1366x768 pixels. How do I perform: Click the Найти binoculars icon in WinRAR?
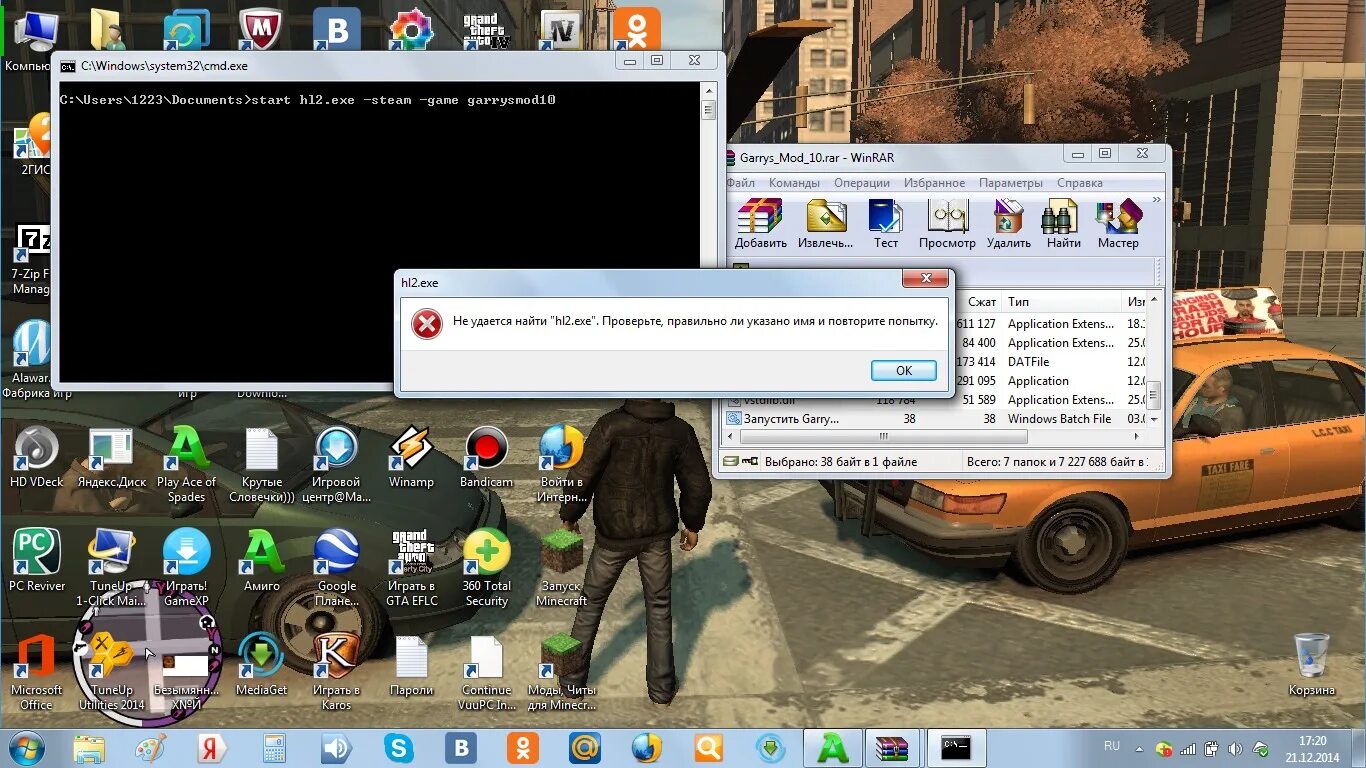click(1063, 223)
